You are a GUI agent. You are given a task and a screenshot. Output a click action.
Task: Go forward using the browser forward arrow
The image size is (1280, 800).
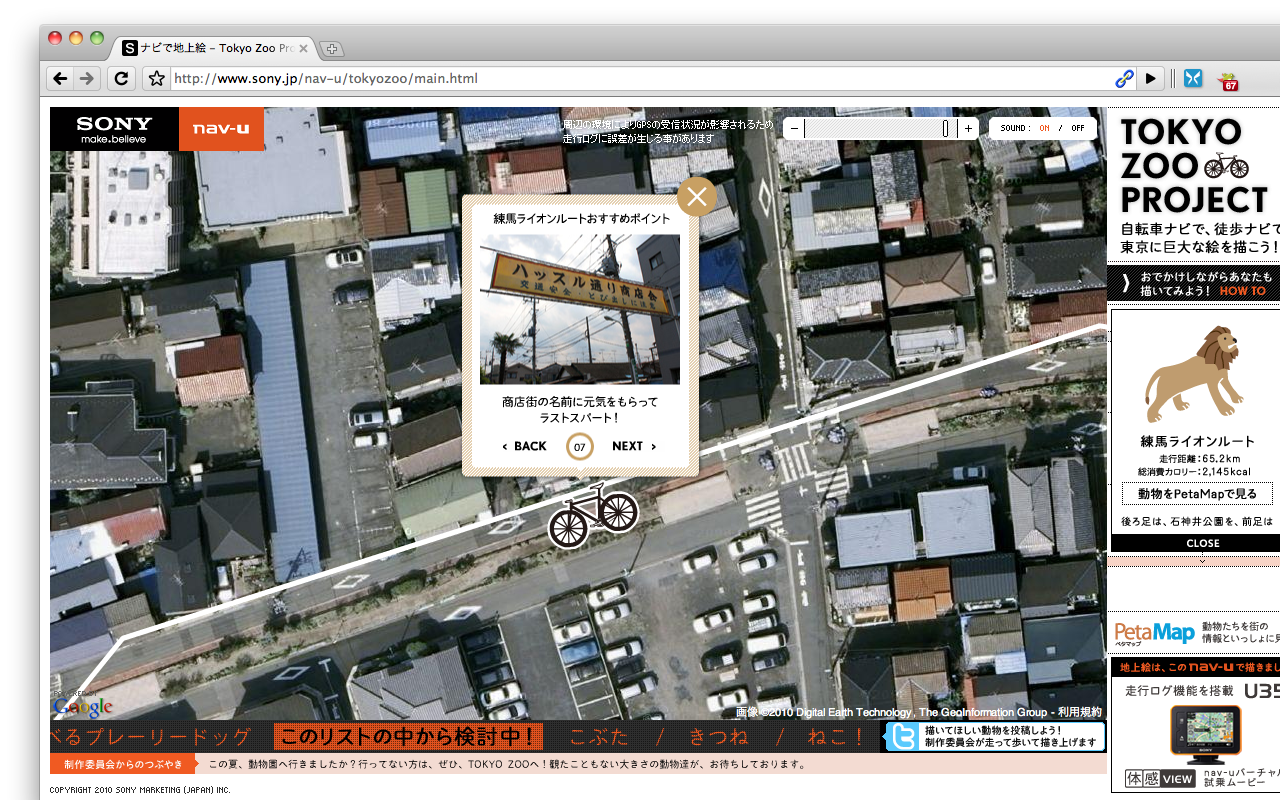pyautogui.click(x=87, y=78)
